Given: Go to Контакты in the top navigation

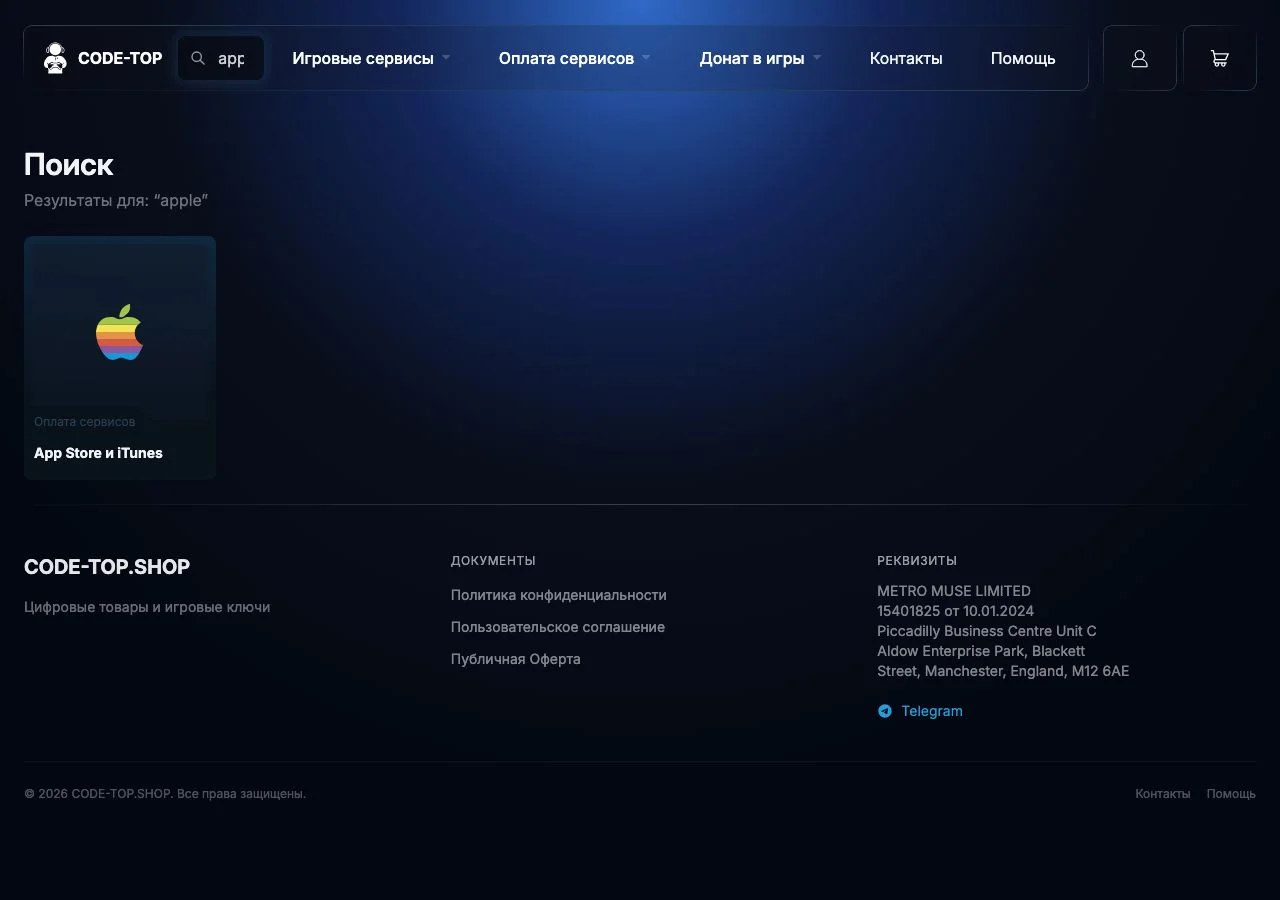Looking at the screenshot, I should point(906,58).
